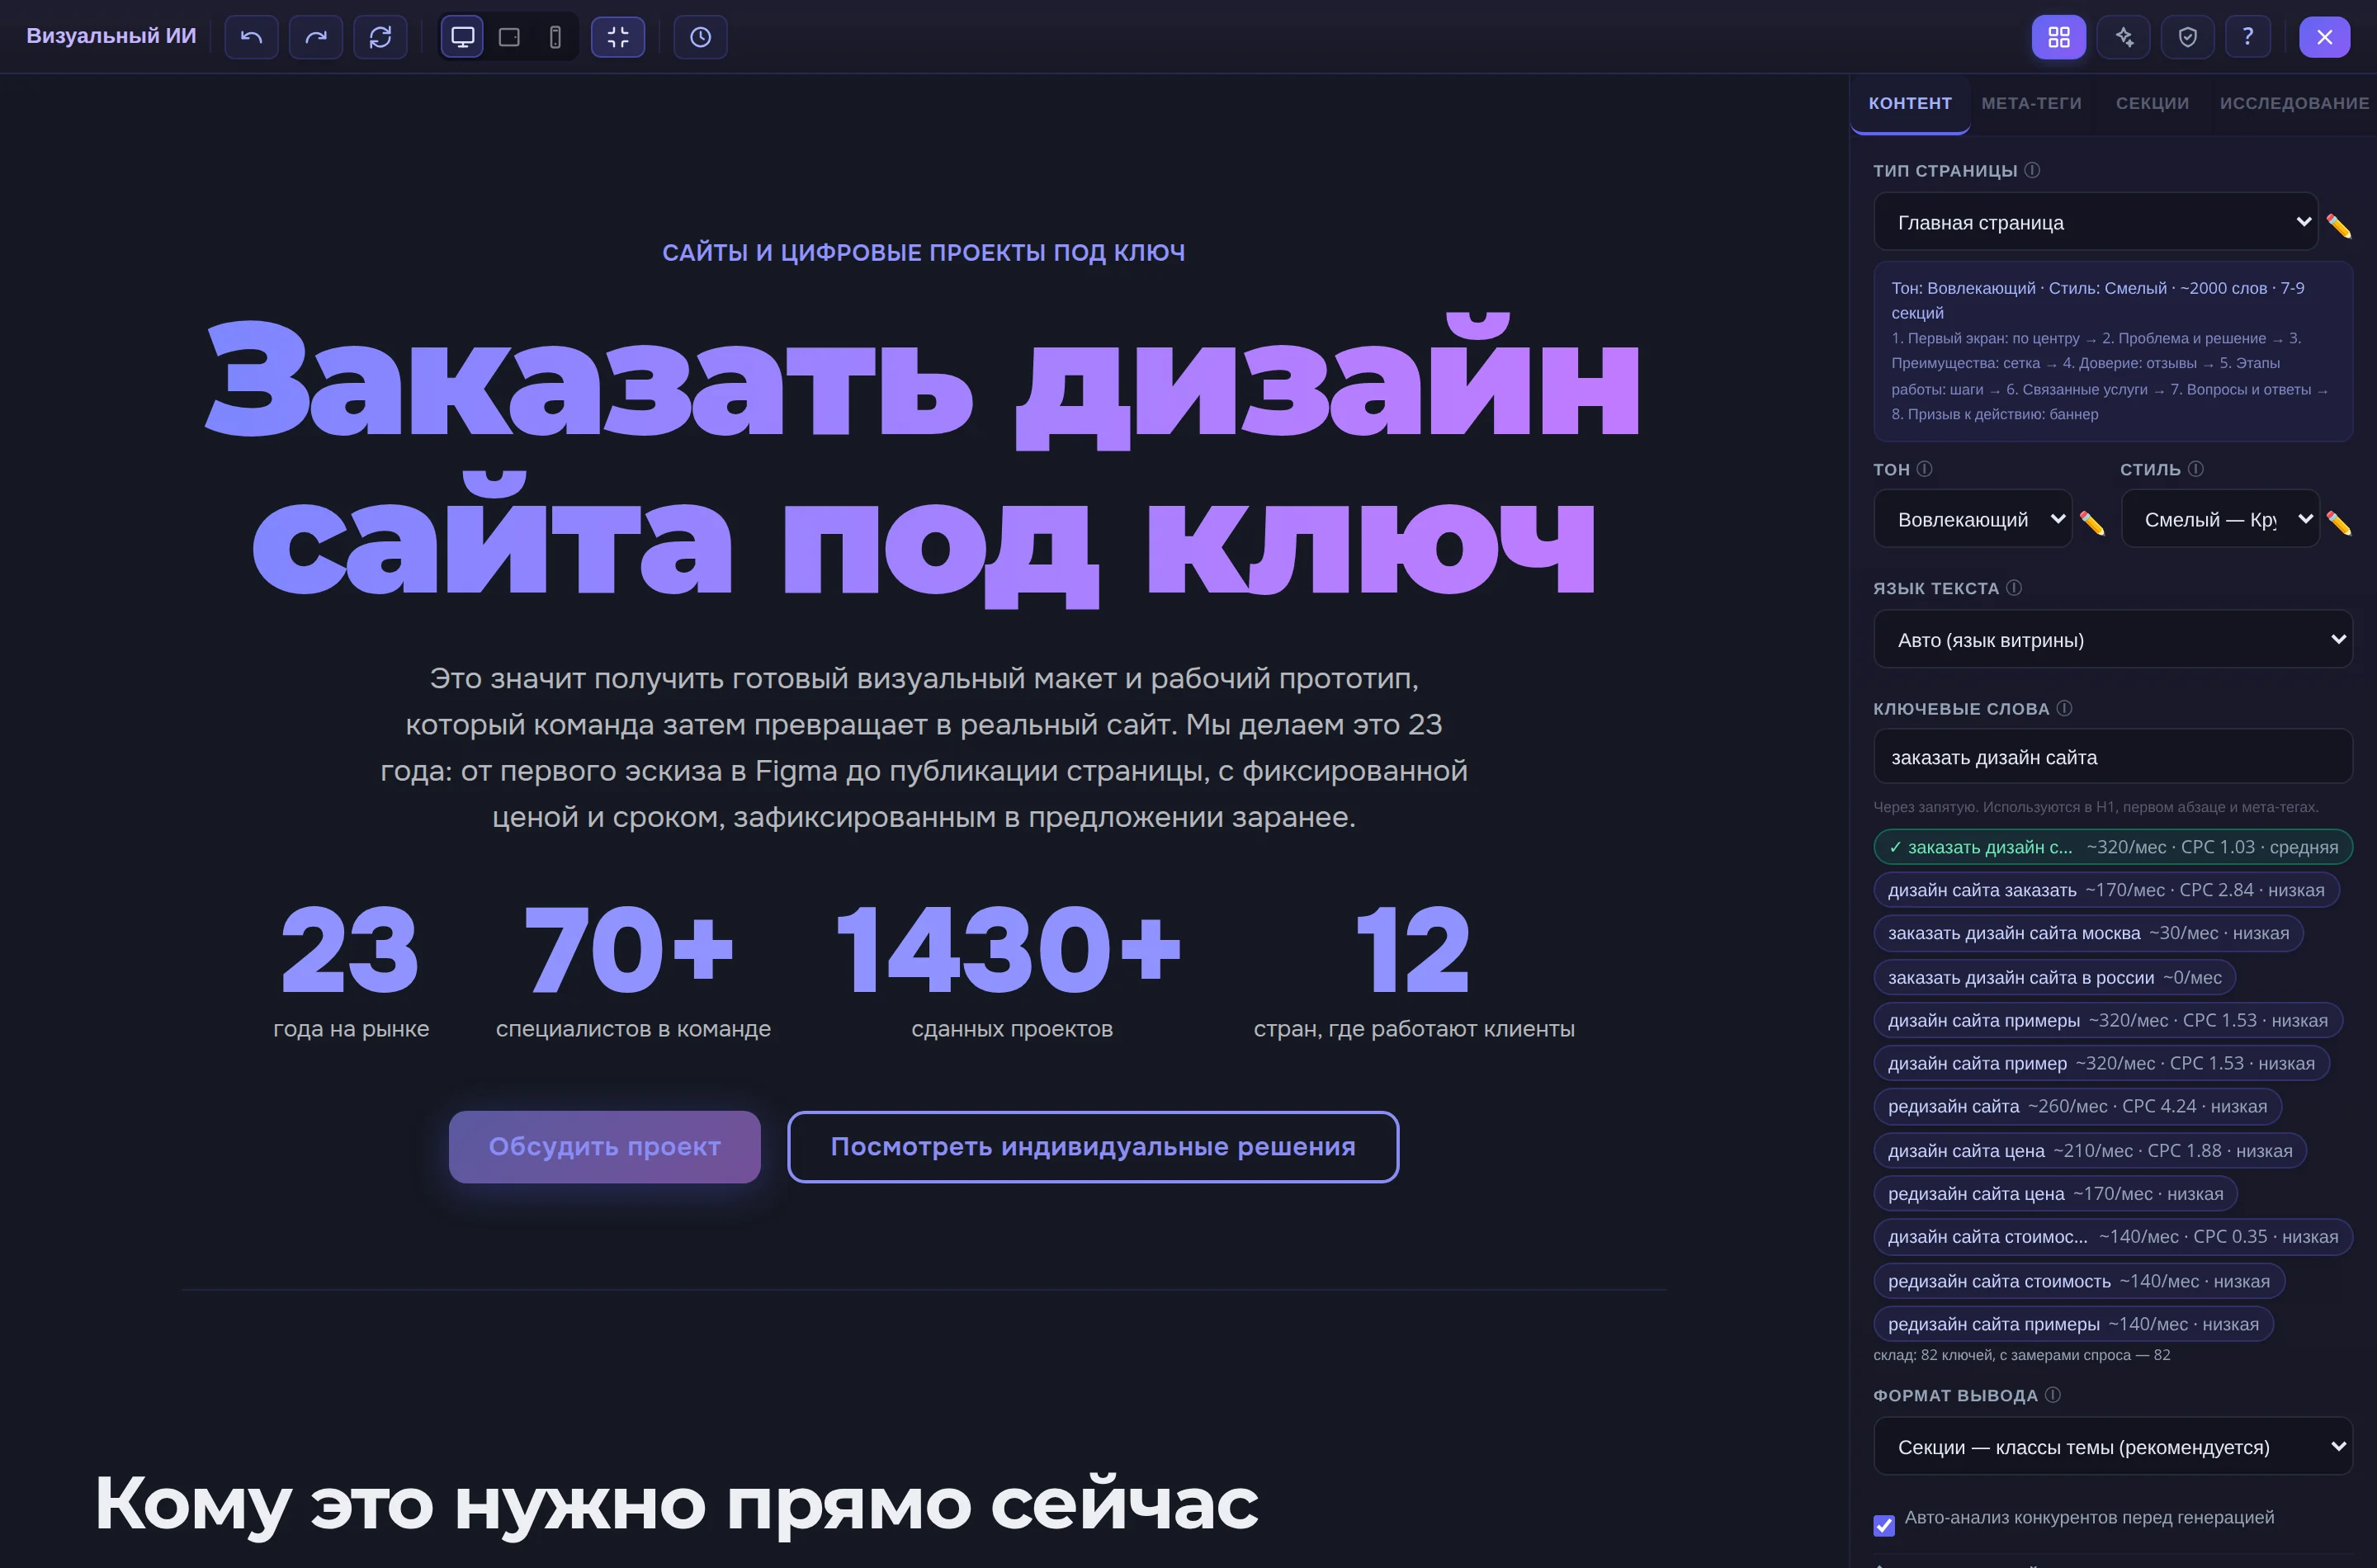Screen dimensions: 2377x1568
Task: Toggle the grid panel icon
Action: [2059, 37]
